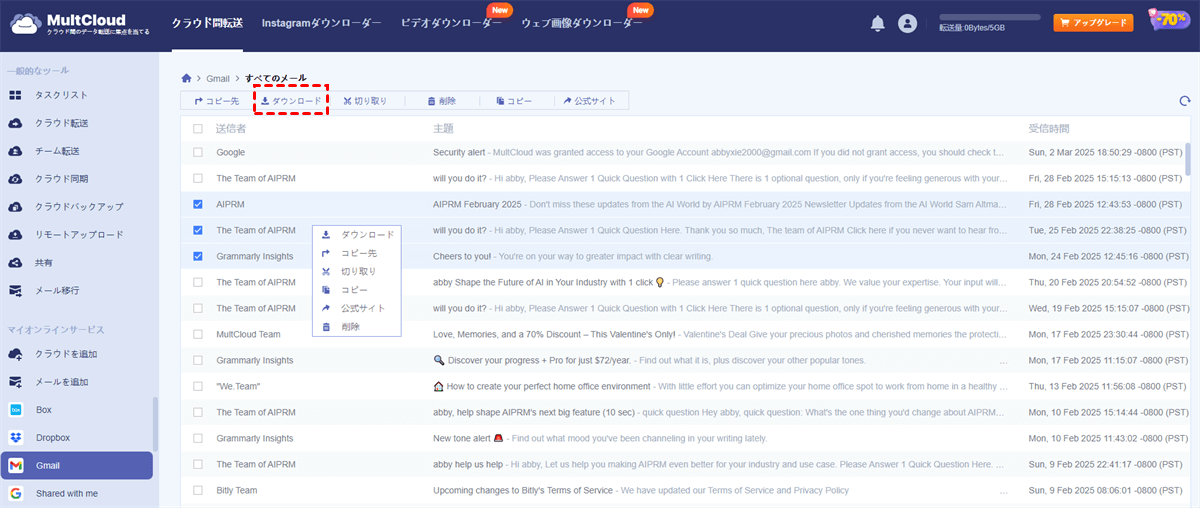Refresh the mail list with reload icon
The height and width of the screenshot is (508, 1200).
[x=1185, y=101]
